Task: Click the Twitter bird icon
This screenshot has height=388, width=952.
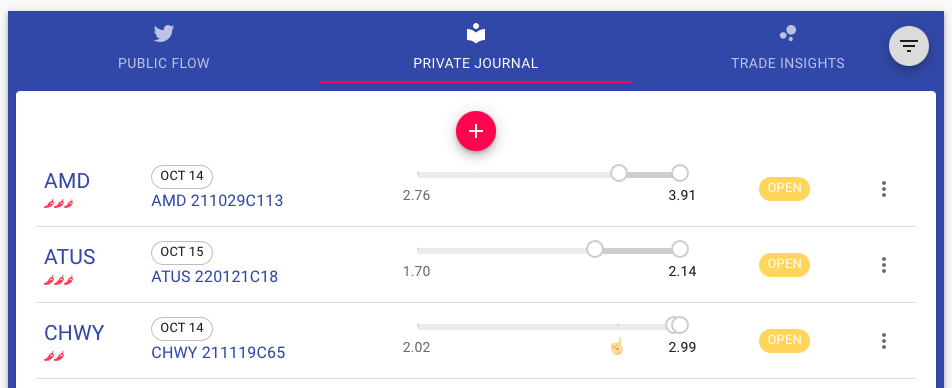Action: point(164,33)
